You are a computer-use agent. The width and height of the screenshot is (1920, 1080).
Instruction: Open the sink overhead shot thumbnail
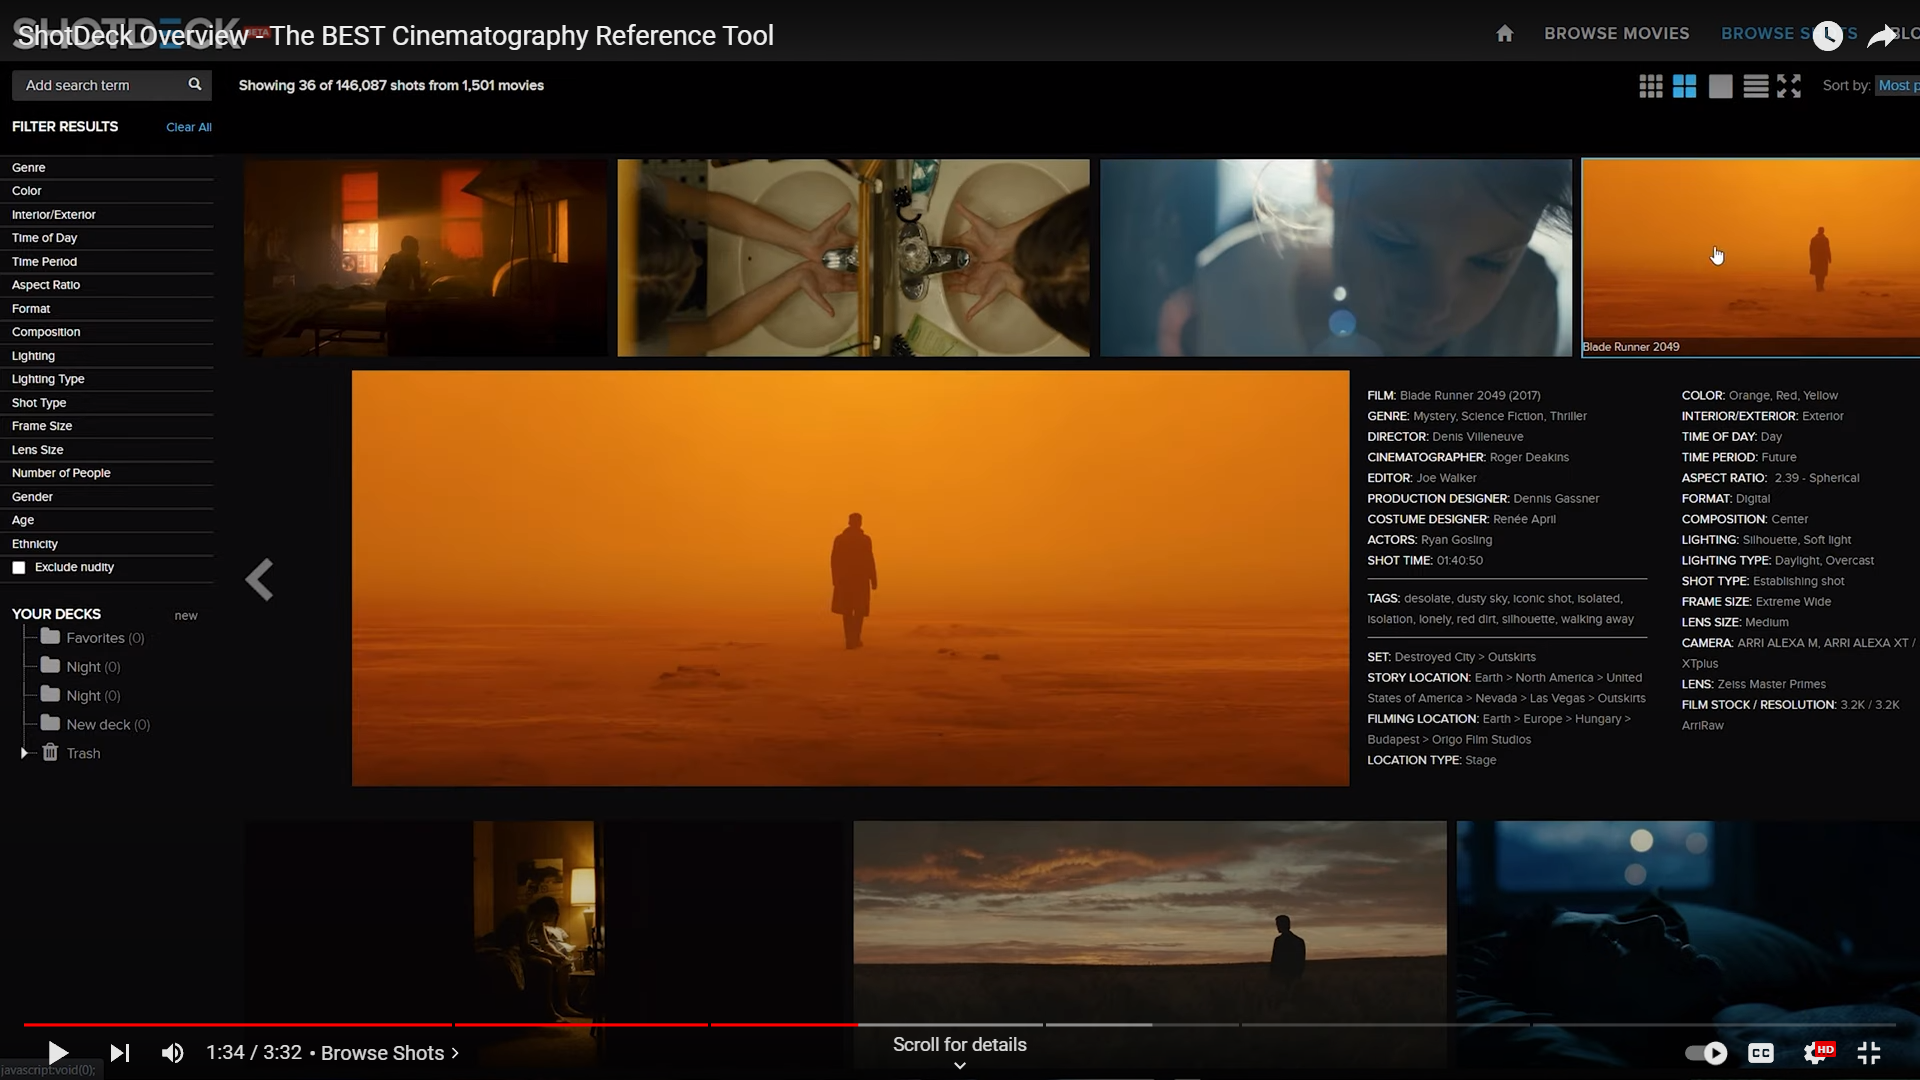(853, 257)
